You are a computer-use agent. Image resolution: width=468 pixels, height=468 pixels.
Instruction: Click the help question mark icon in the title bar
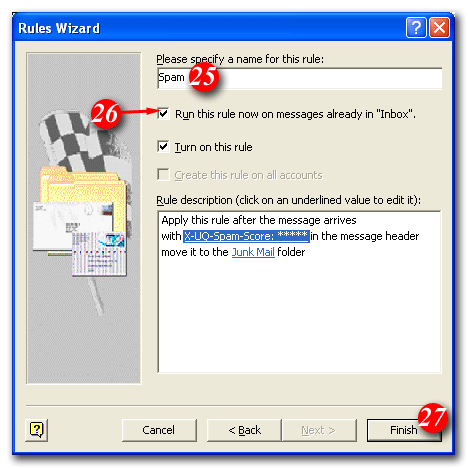coord(416,27)
